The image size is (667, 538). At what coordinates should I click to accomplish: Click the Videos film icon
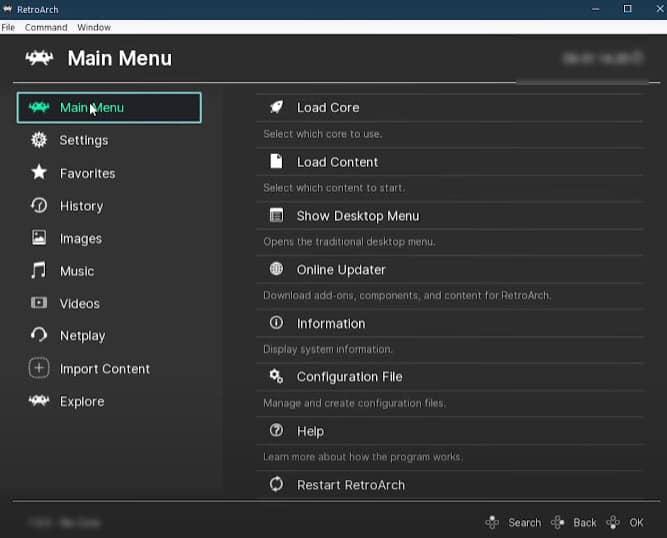click(x=39, y=303)
